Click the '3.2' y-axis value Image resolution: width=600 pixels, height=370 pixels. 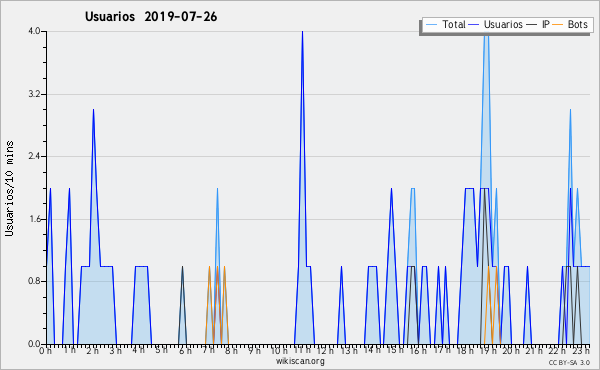coord(34,94)
